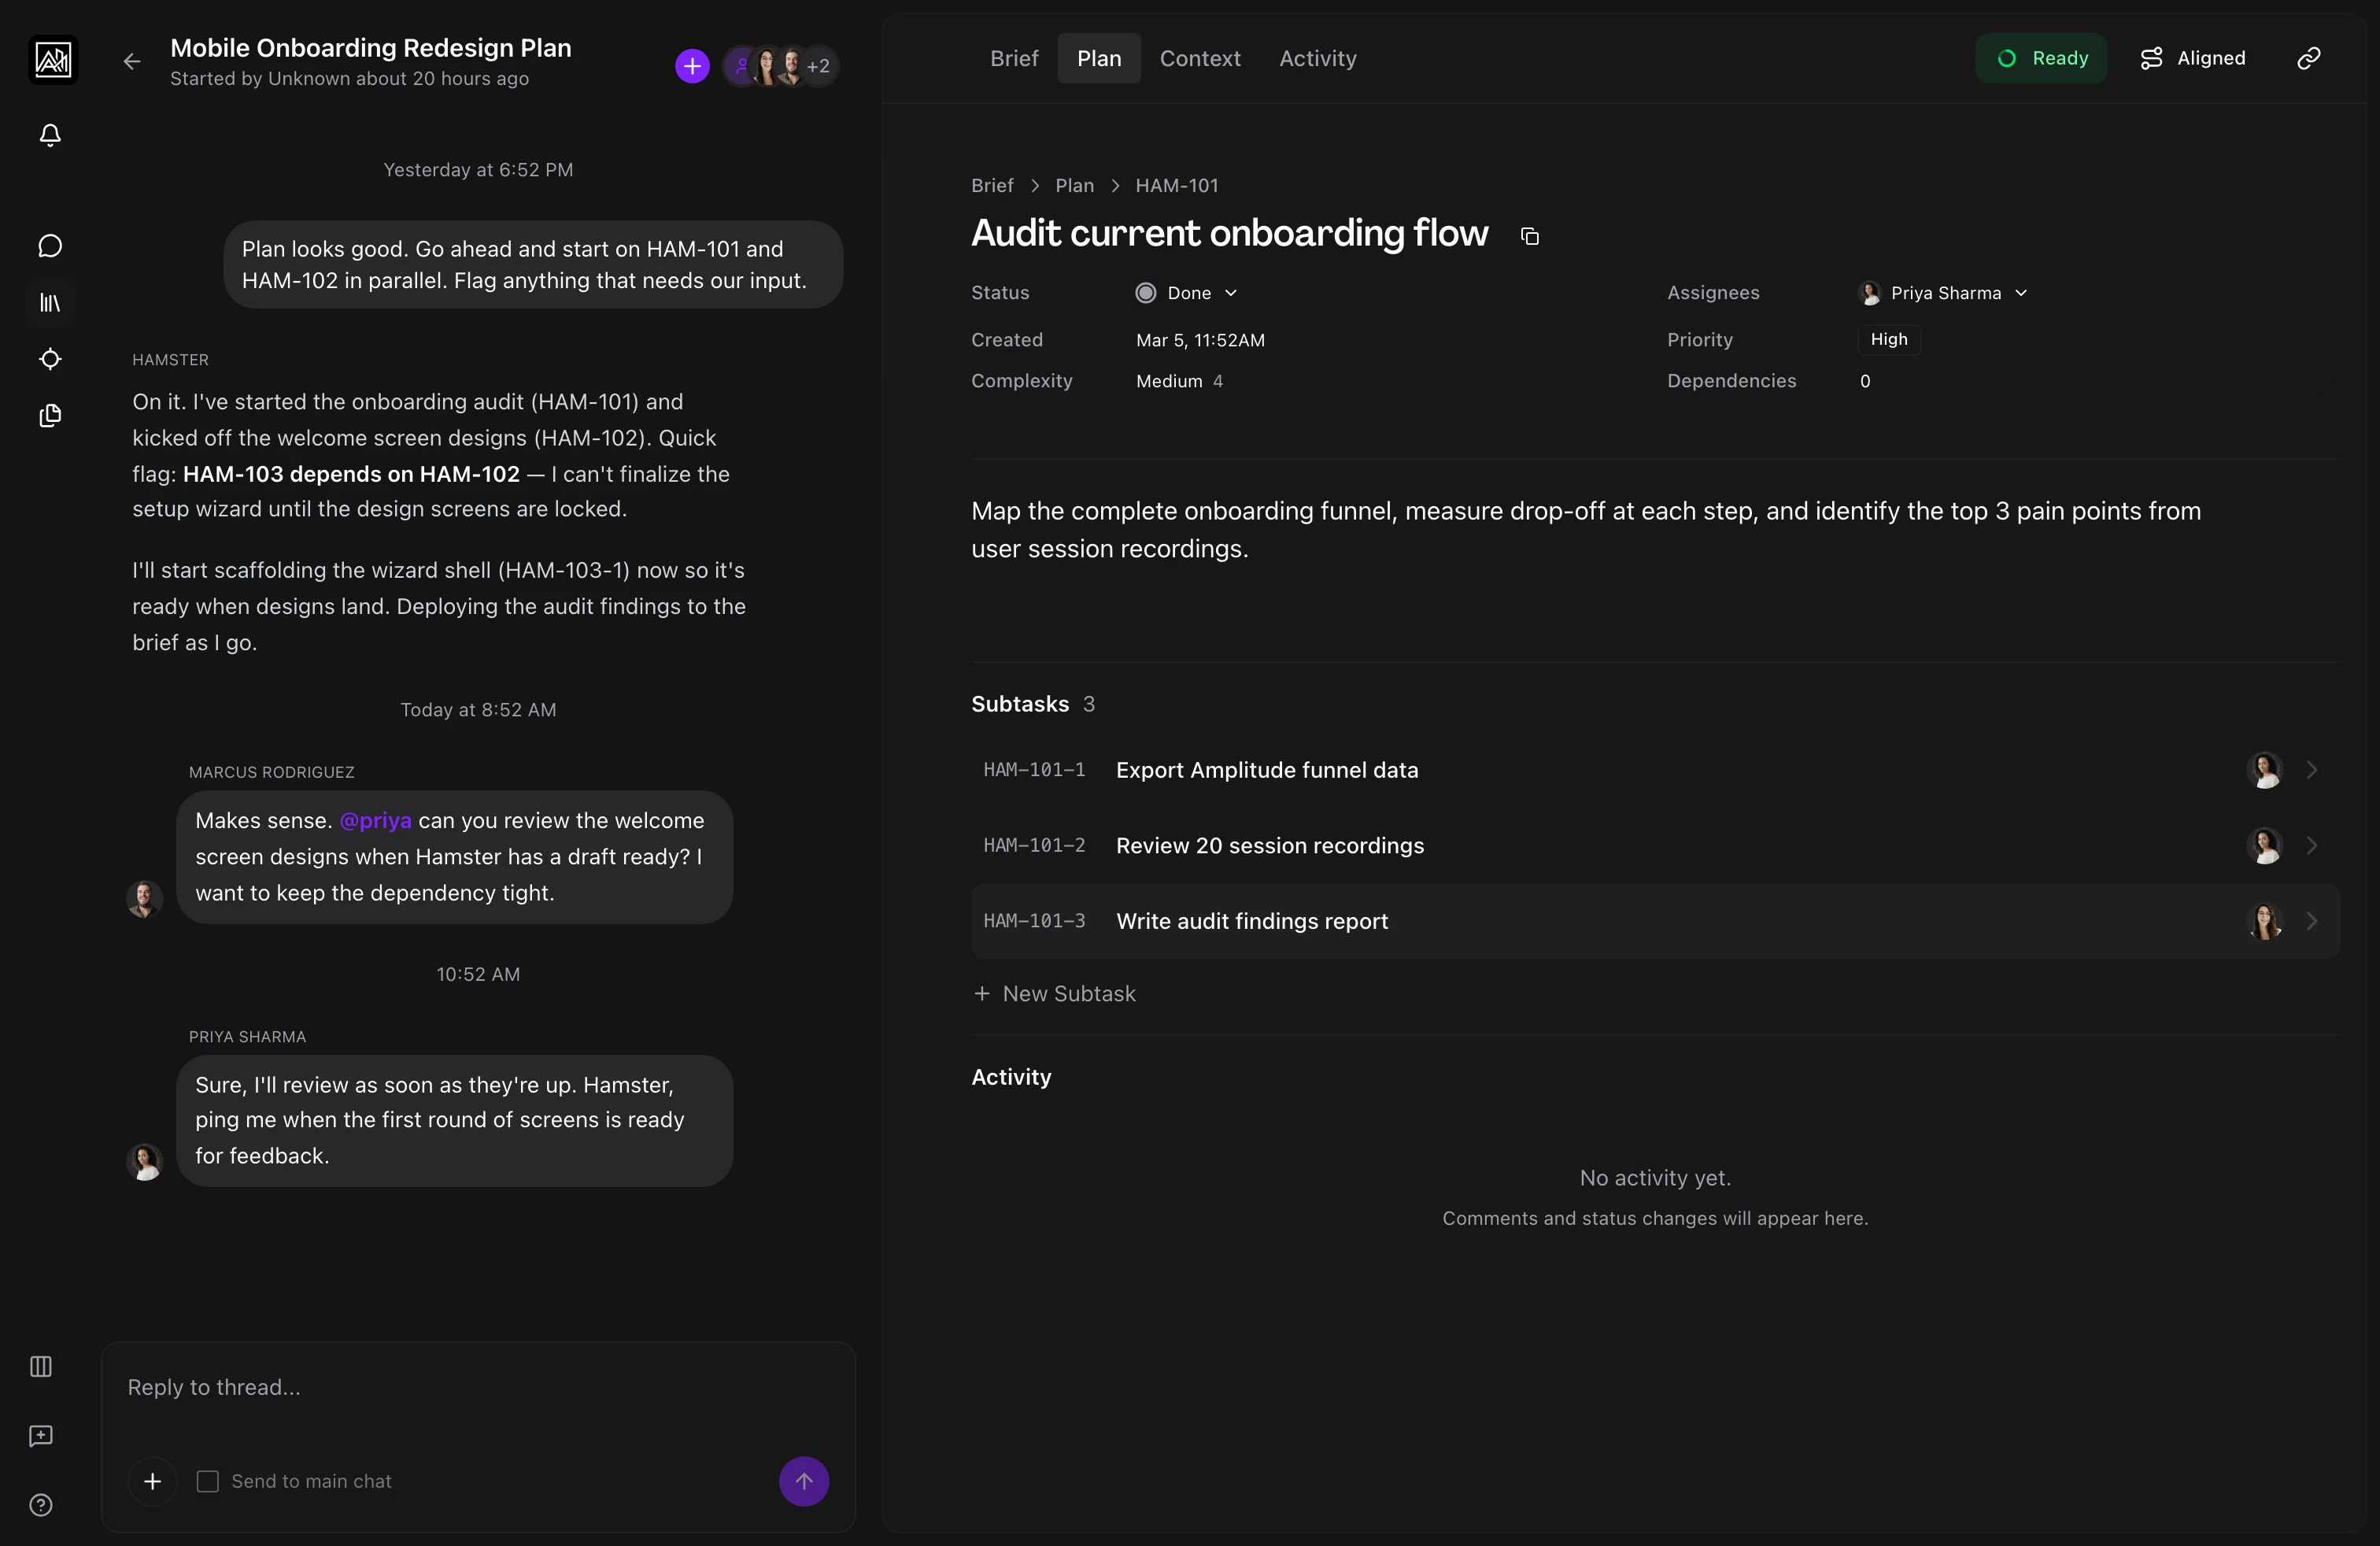Viewport: 2380px width, 1546px height.
Task: Open notifications via the bell icon
Action: tap(49, 135)
